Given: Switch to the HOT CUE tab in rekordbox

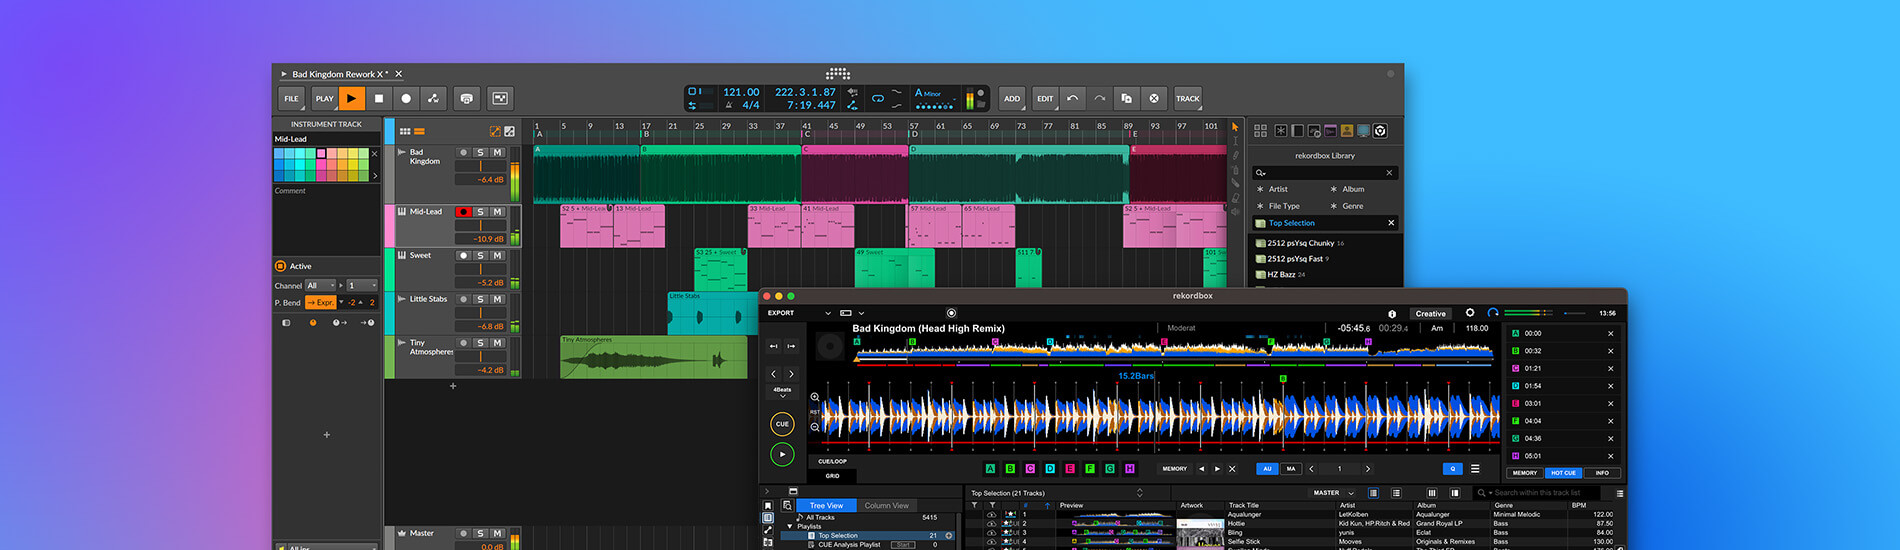Looking at the screenshot, I should tap(1562, 473).
